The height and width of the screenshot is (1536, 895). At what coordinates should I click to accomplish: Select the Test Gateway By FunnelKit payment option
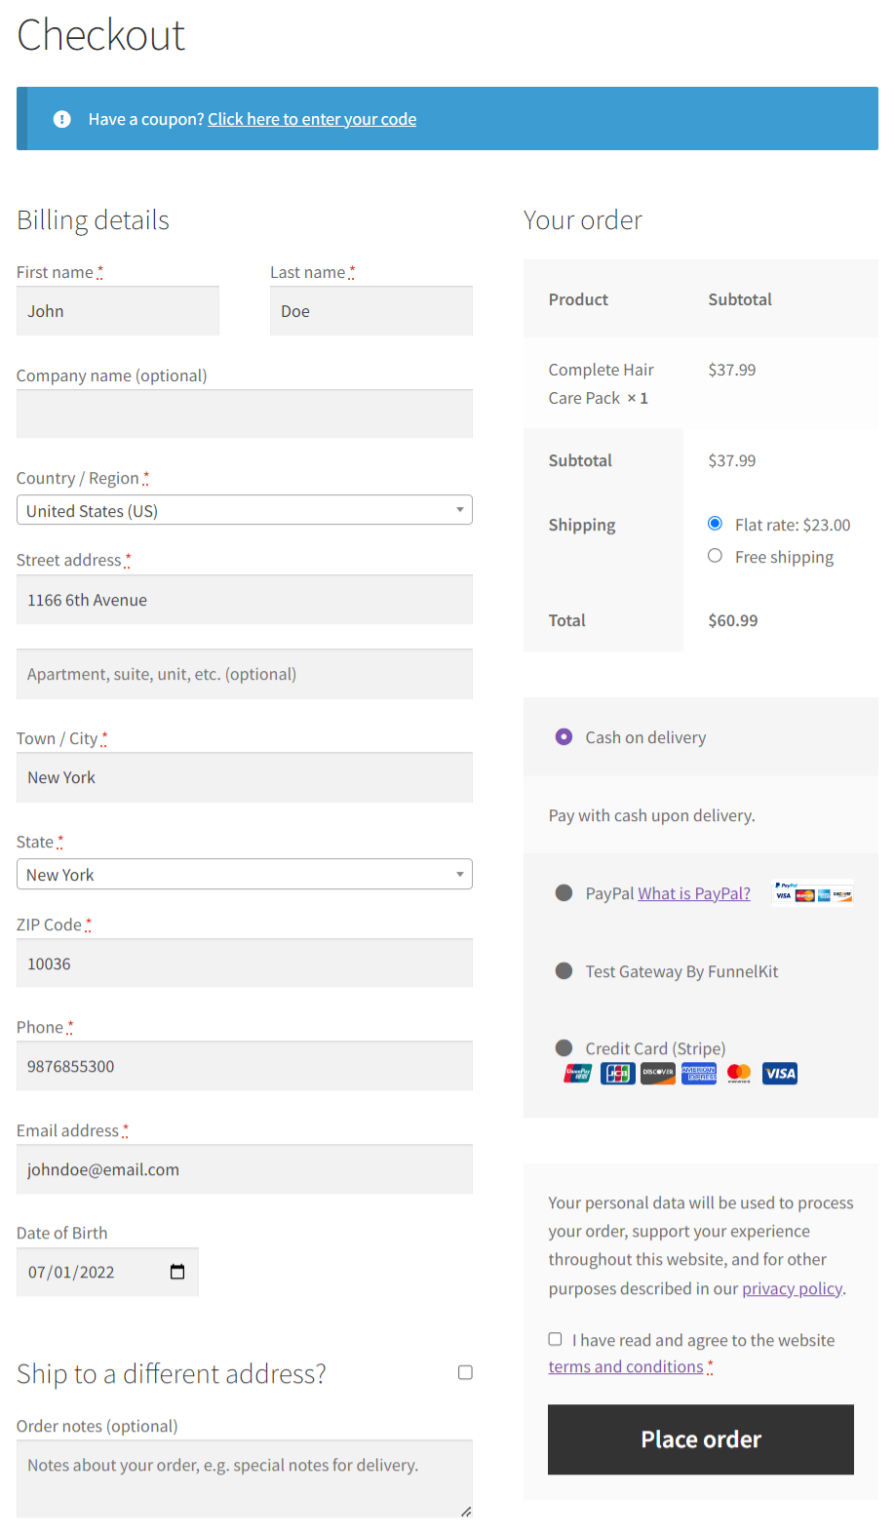[563, 970]
